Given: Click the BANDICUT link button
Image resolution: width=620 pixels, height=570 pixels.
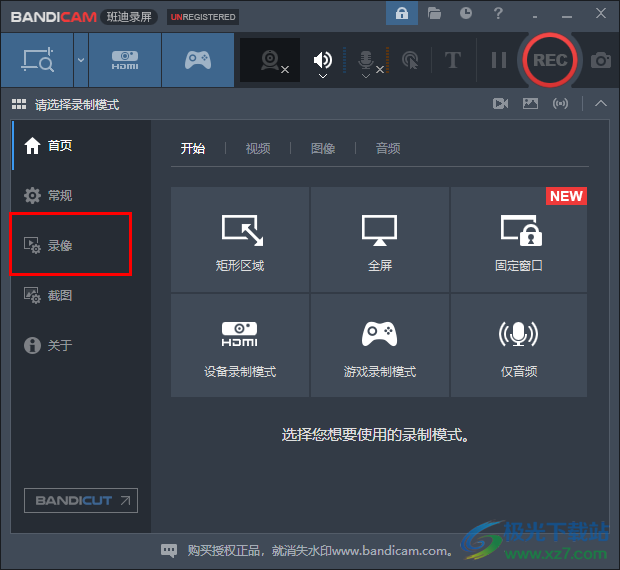Looking at the screenshot, I should click(x=81, y=500).
